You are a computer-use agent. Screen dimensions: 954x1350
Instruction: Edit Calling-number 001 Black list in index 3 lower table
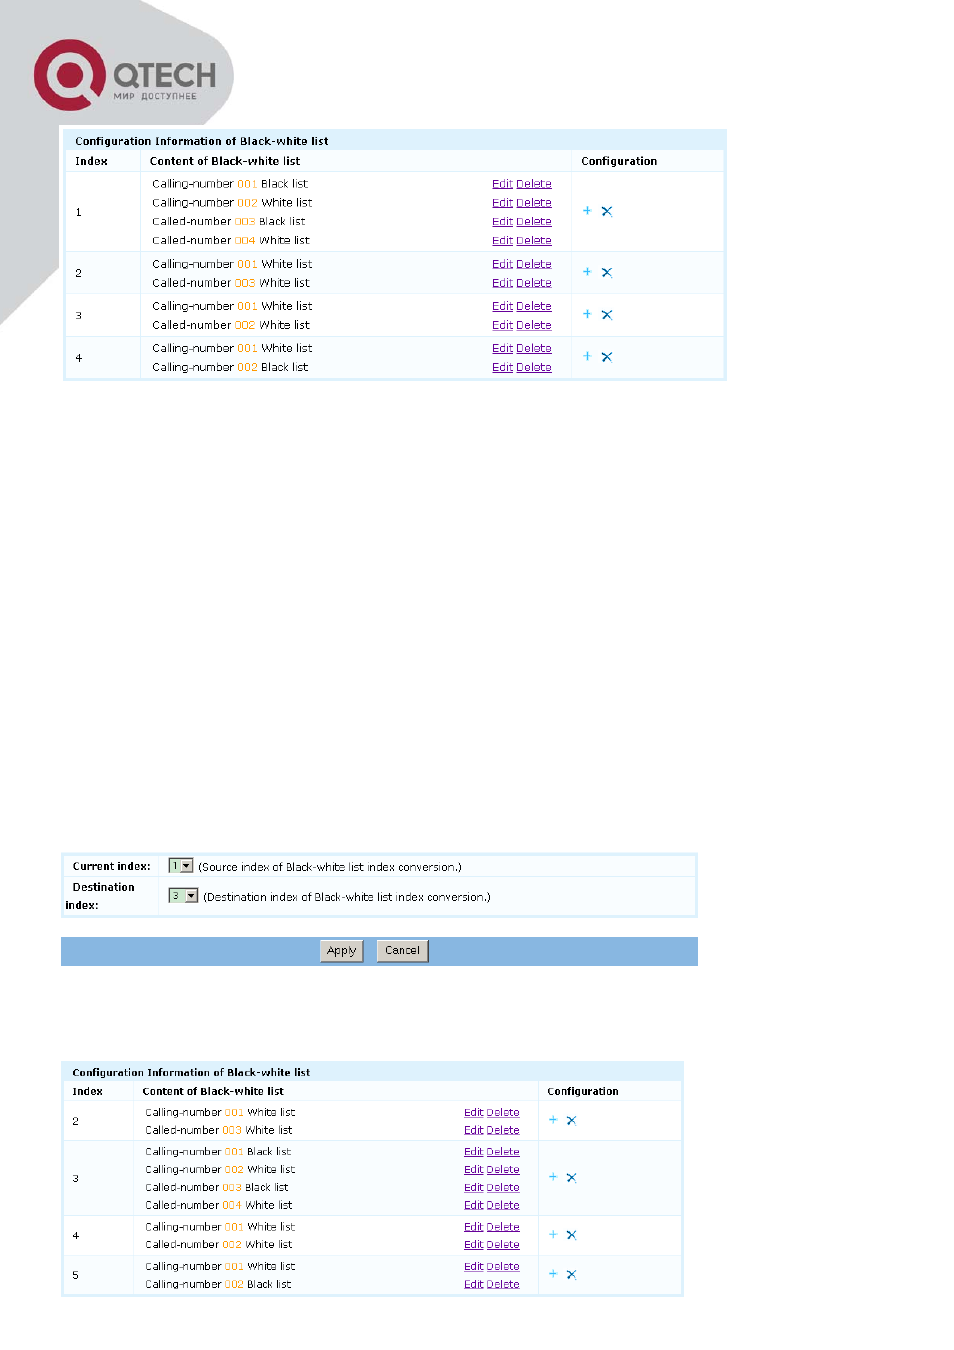[473, 1152]
